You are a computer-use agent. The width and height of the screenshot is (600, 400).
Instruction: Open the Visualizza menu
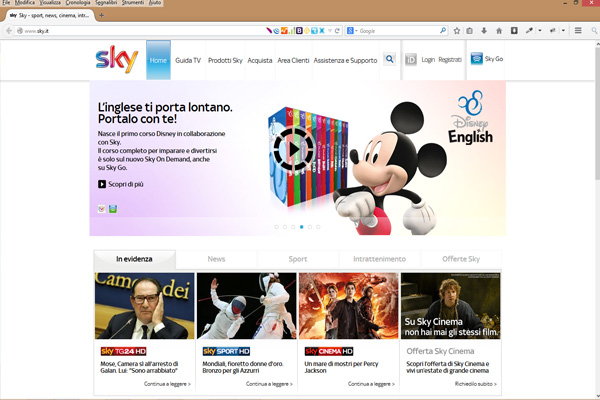(x=50, y=3)
